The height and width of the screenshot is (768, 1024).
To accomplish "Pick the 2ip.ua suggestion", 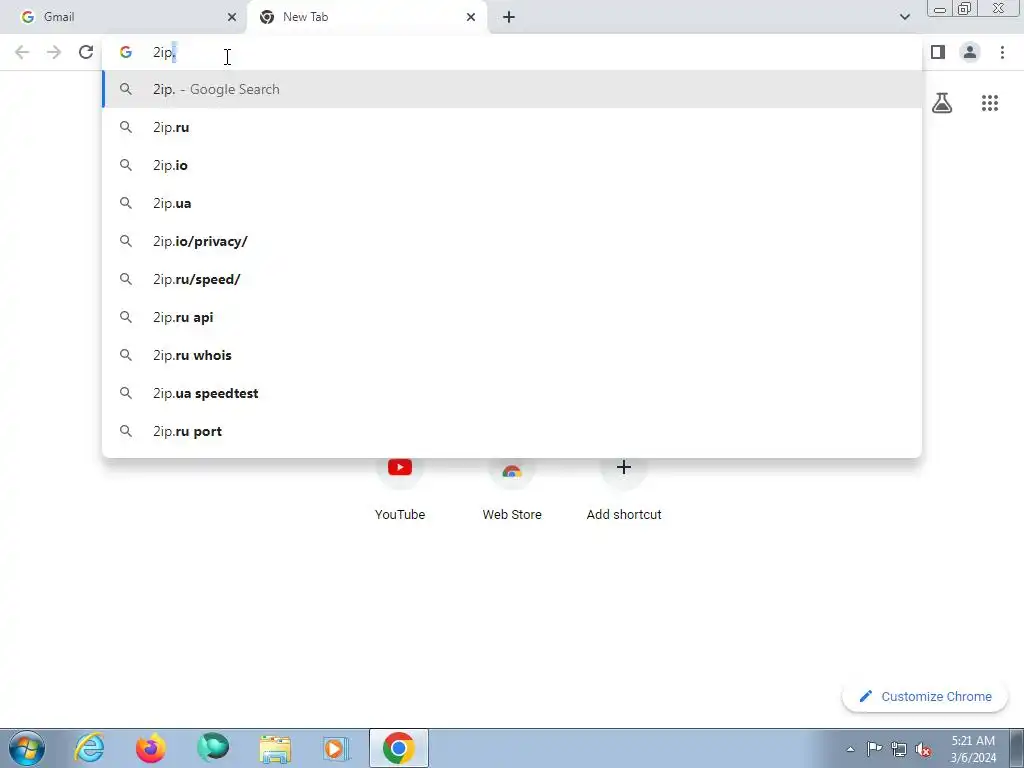I will coord(512,203).
